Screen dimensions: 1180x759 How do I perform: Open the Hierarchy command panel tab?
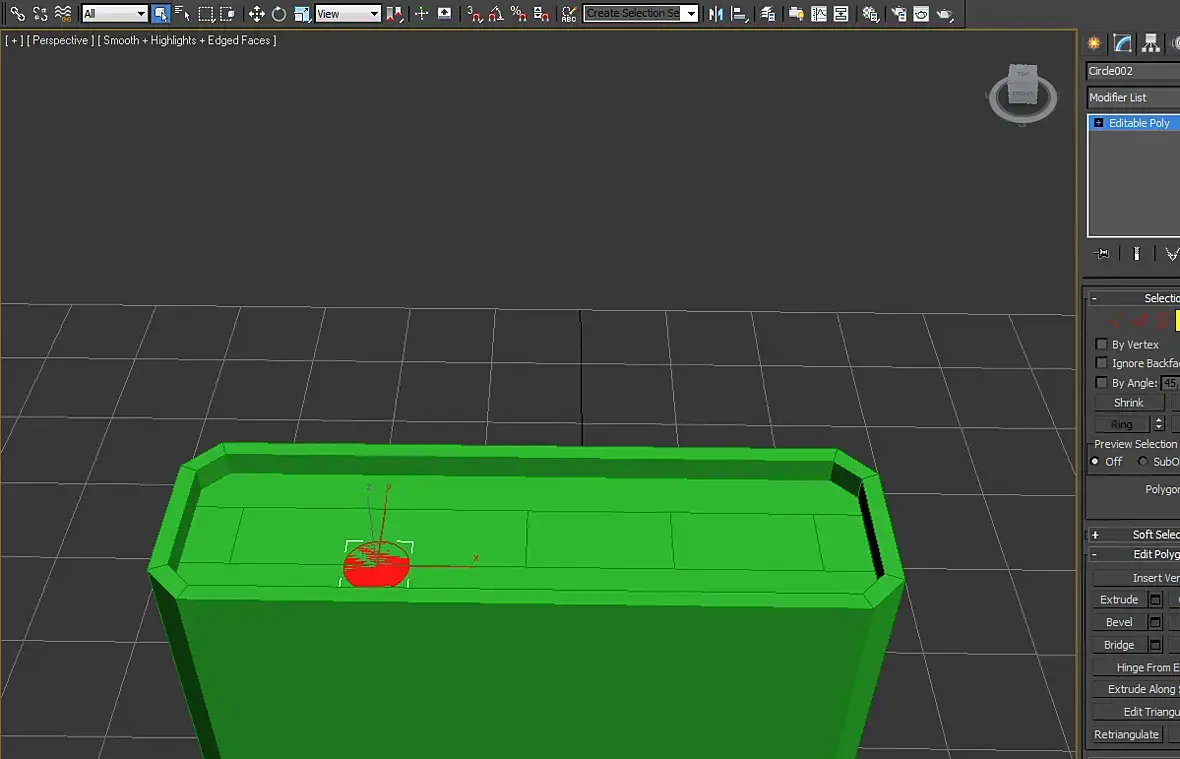(1150, 44)
